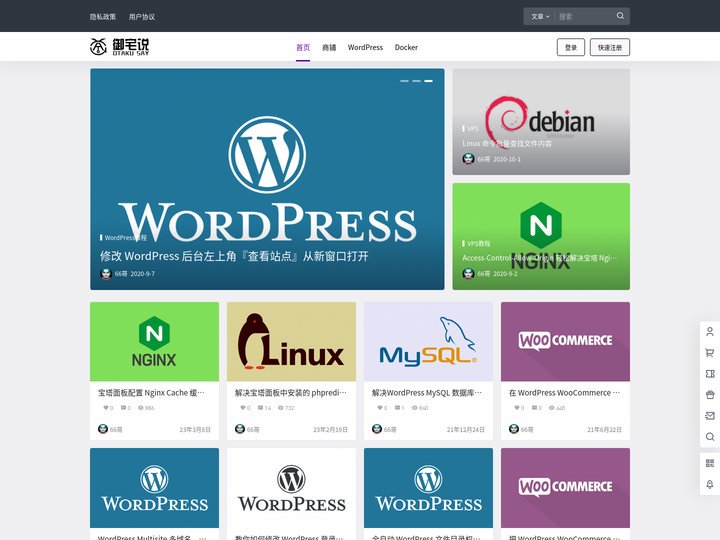The image size is (720, 540).
Task: Open the user profile icon in side toolbar
Action: click(709, 332)
